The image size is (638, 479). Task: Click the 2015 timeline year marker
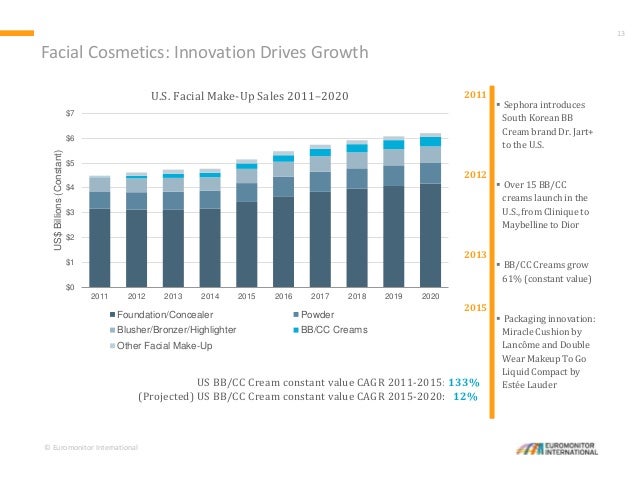[x=475, y=308]
